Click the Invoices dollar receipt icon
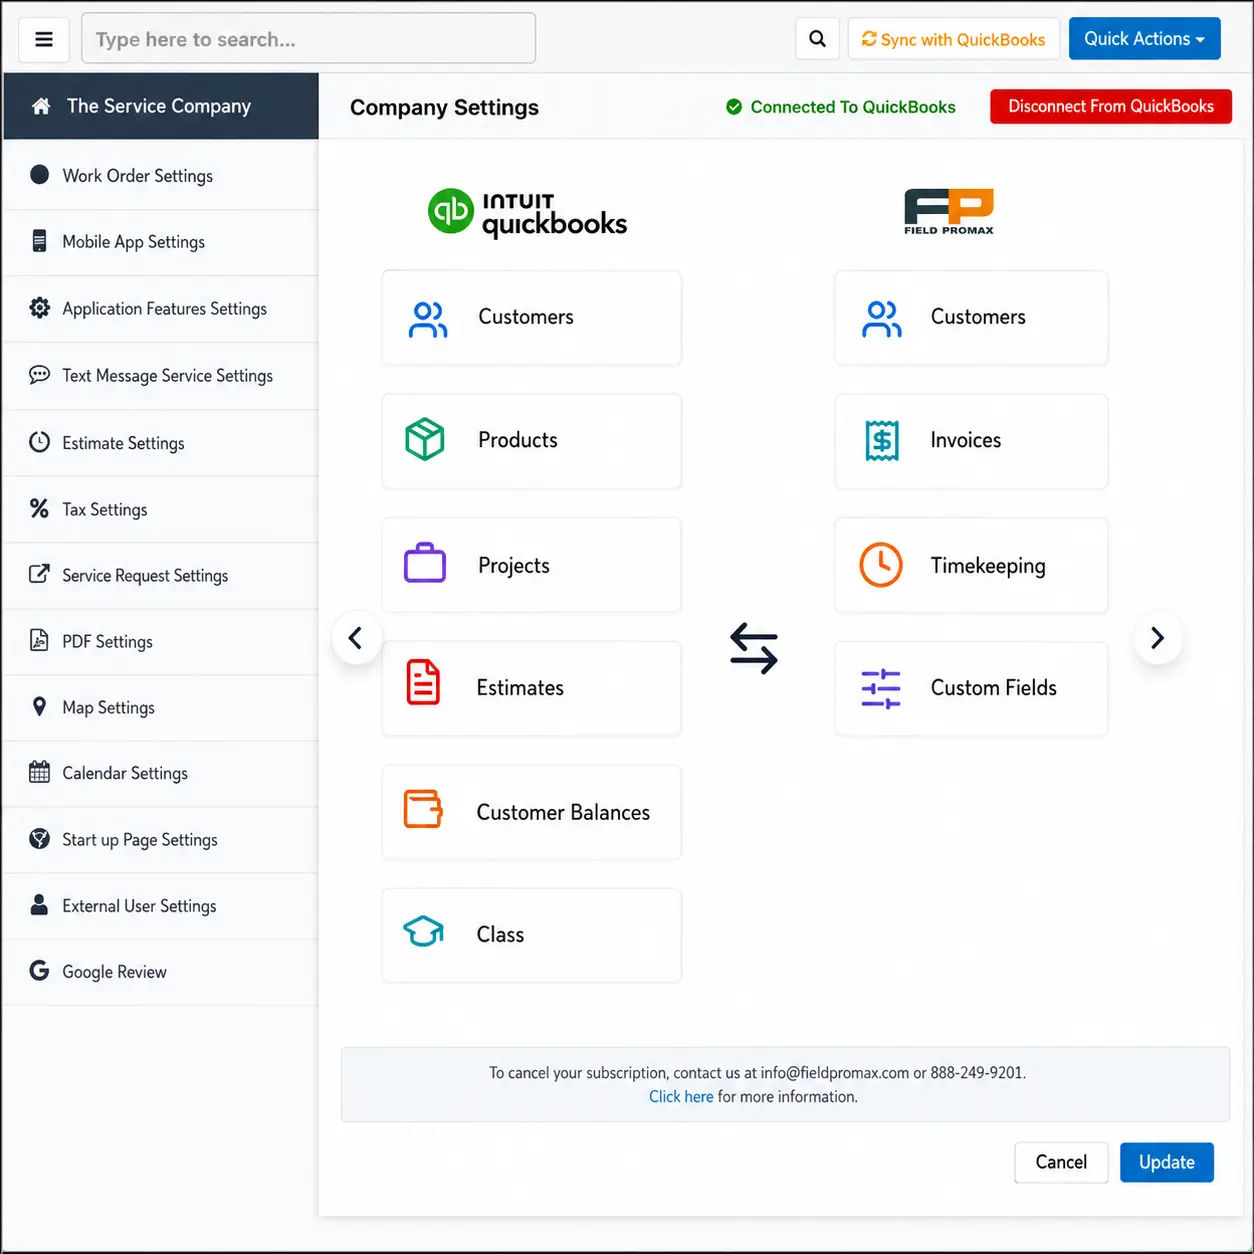Screen dimensions: 1254x1254 tap(882, 441)
